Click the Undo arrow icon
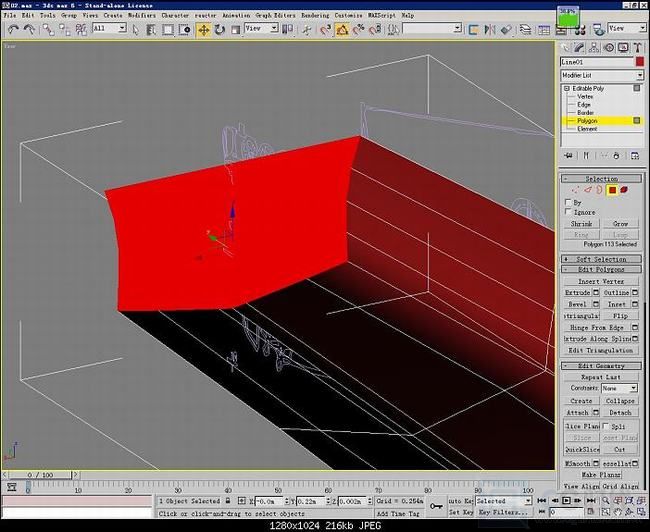 click(x=13, y=29)
